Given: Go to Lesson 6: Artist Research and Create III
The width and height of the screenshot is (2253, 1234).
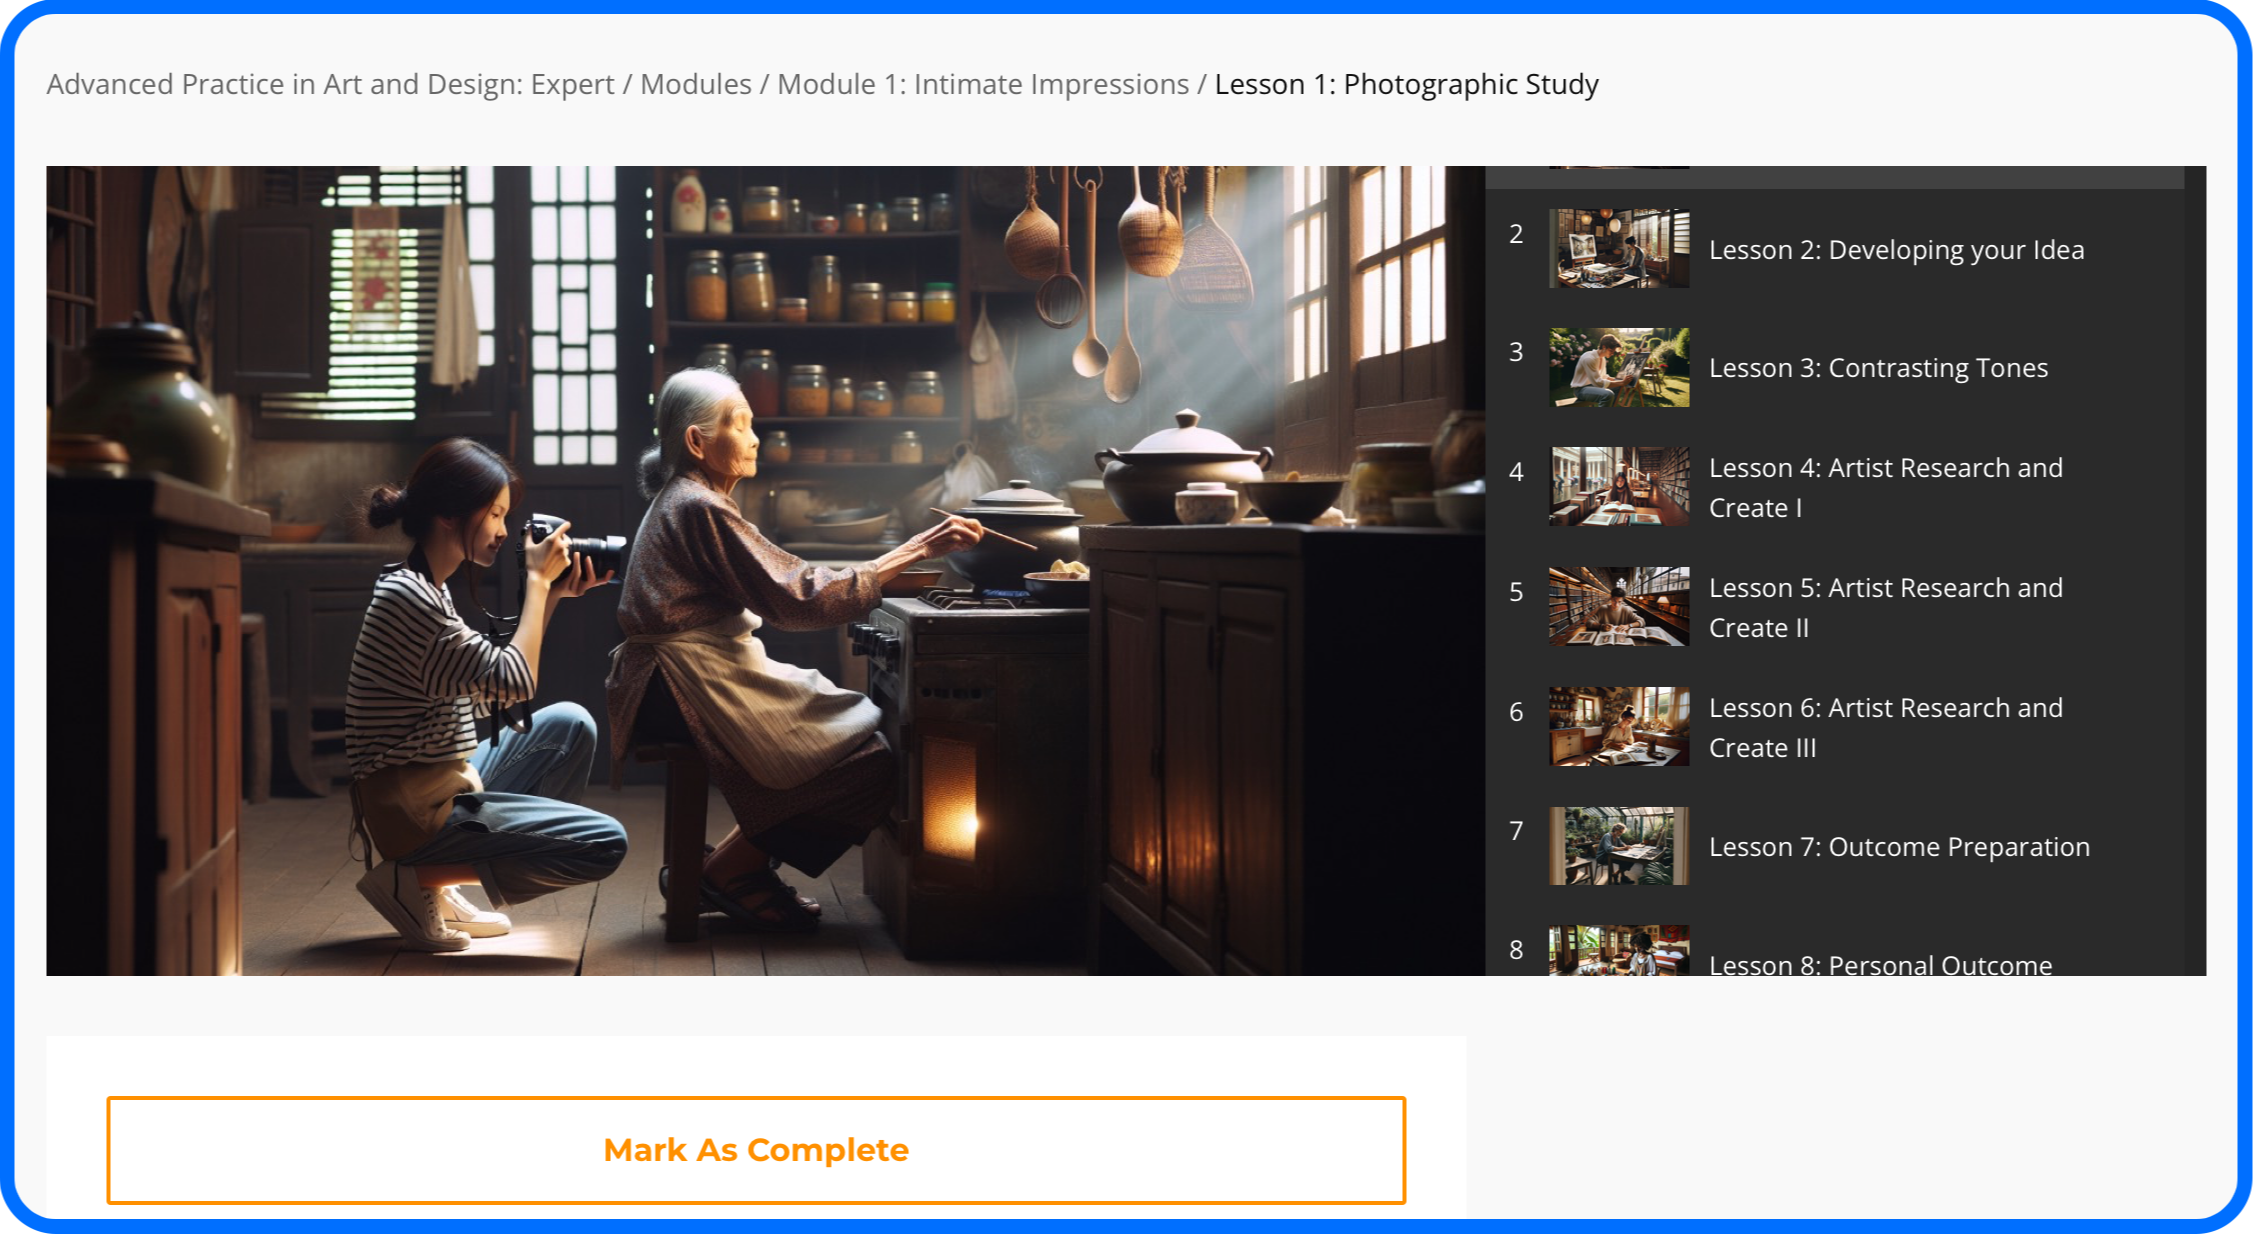Looking at the screenshot, I should click(1884, 727).
